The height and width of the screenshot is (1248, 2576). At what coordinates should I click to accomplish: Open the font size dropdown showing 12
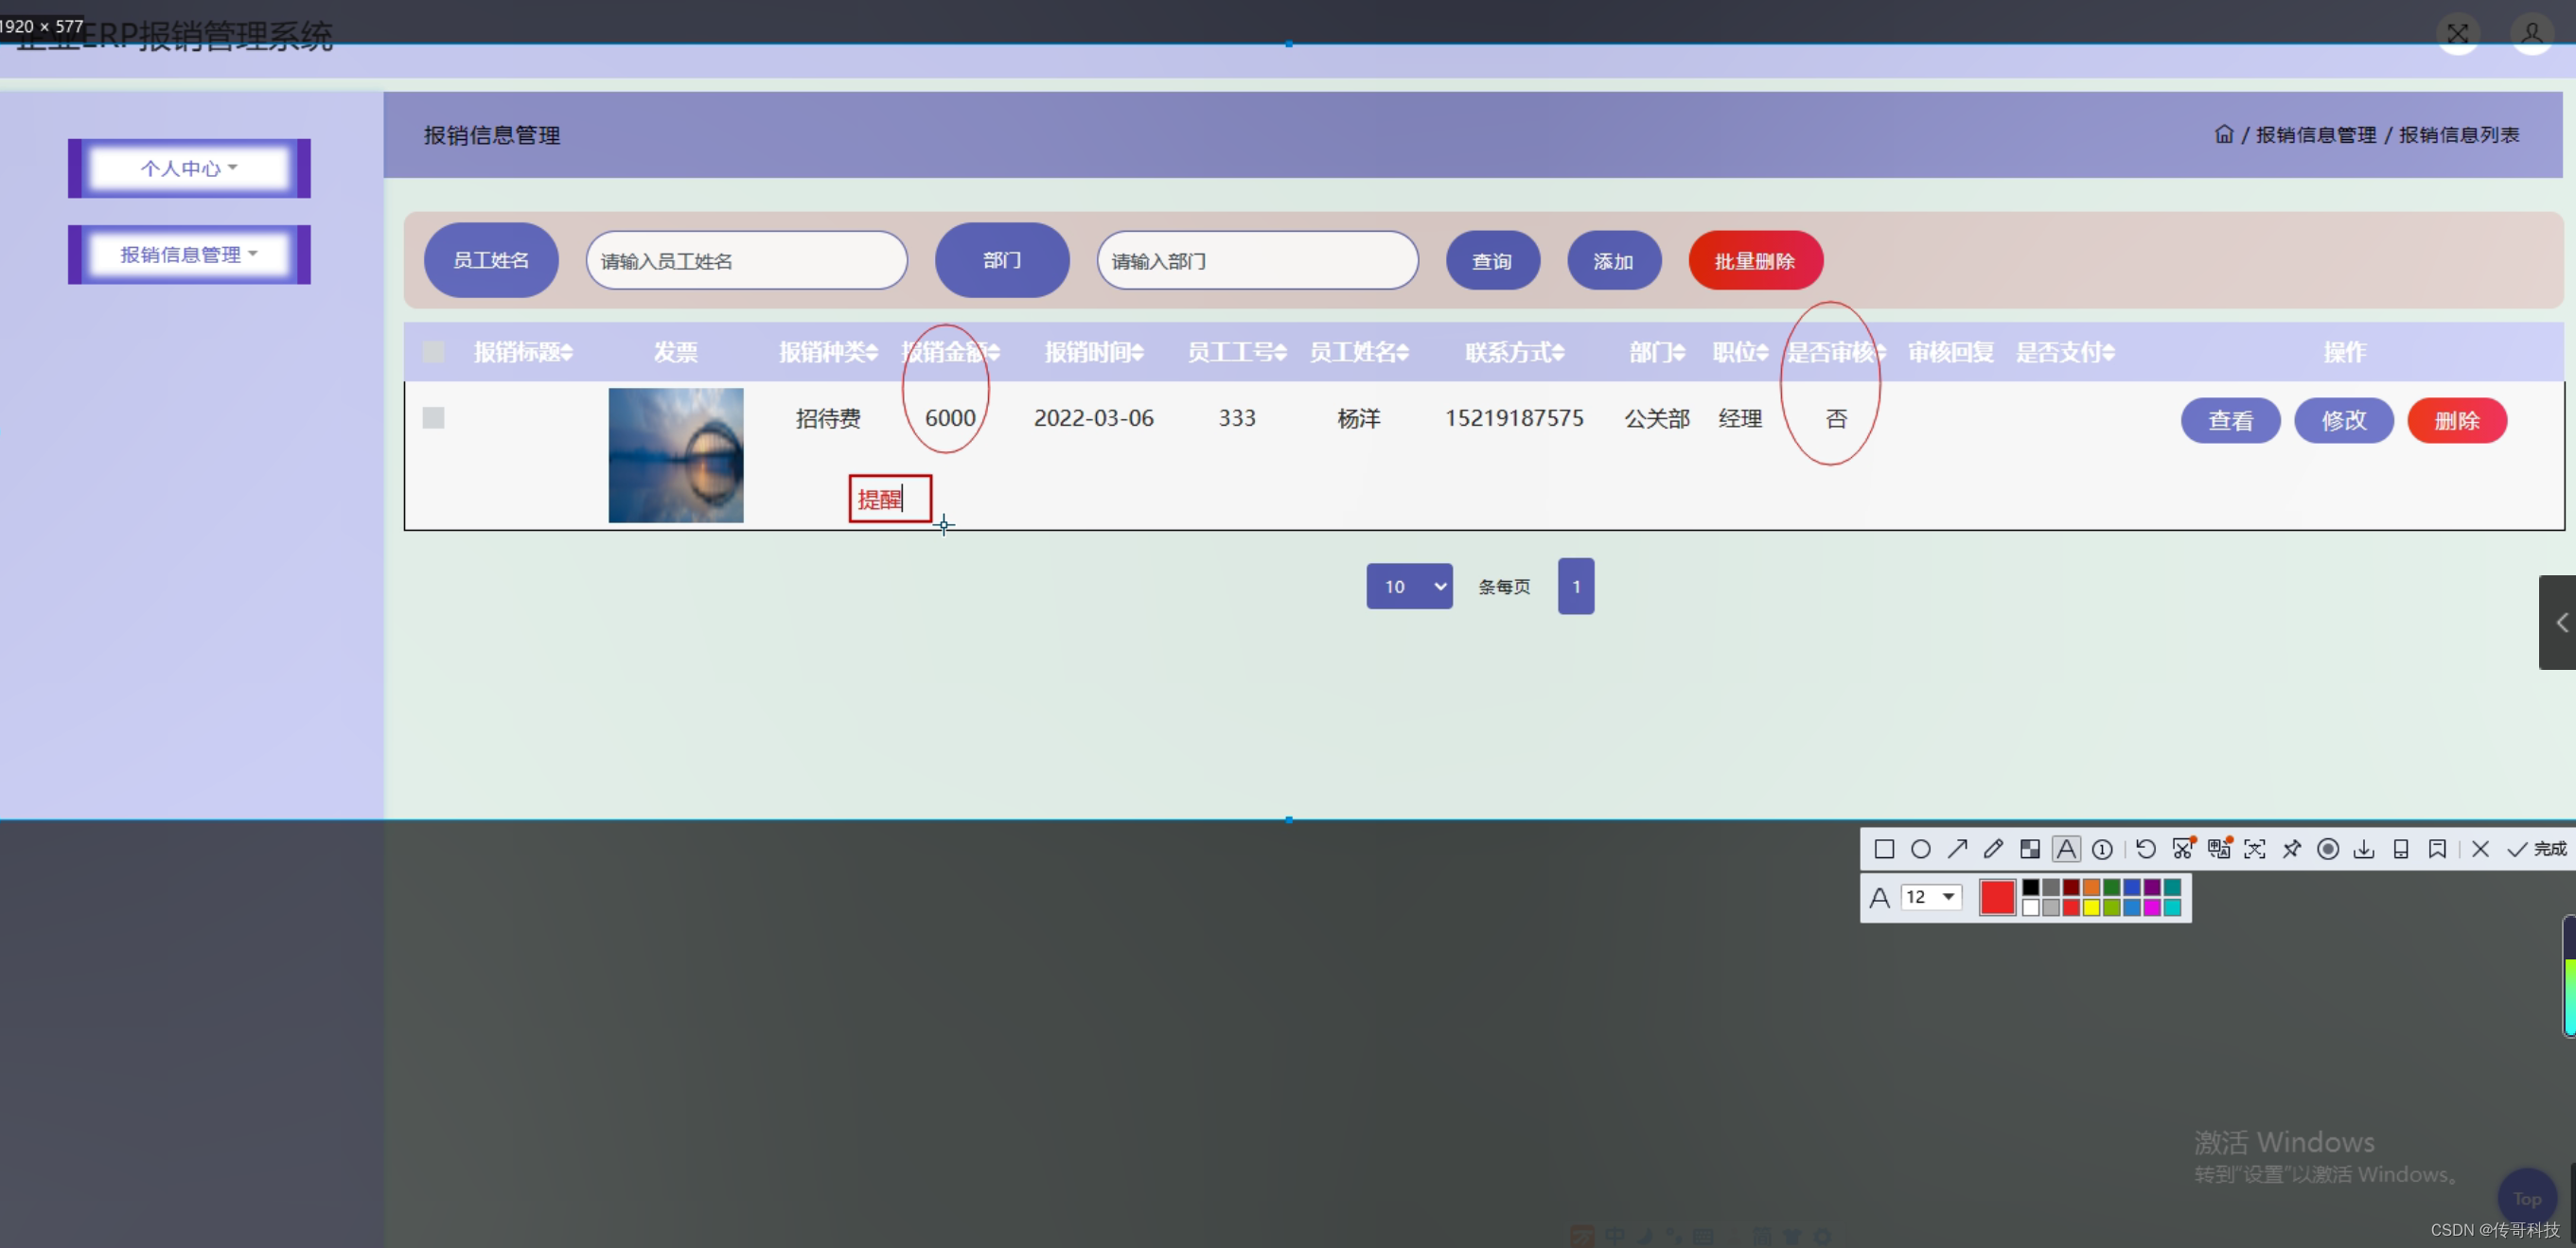click(1931, 897)
